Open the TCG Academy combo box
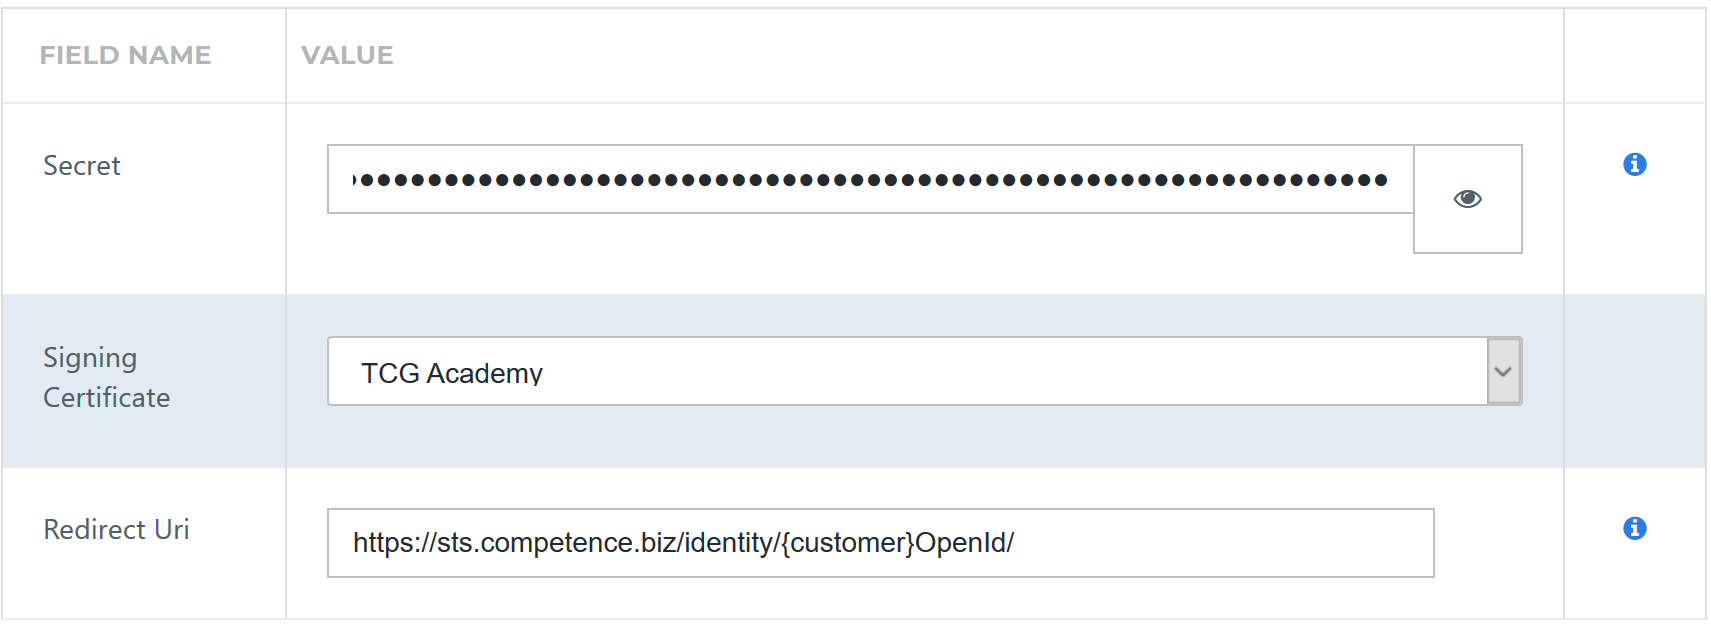The height and width of the screenshot is (629, 1711). point(925,371)
